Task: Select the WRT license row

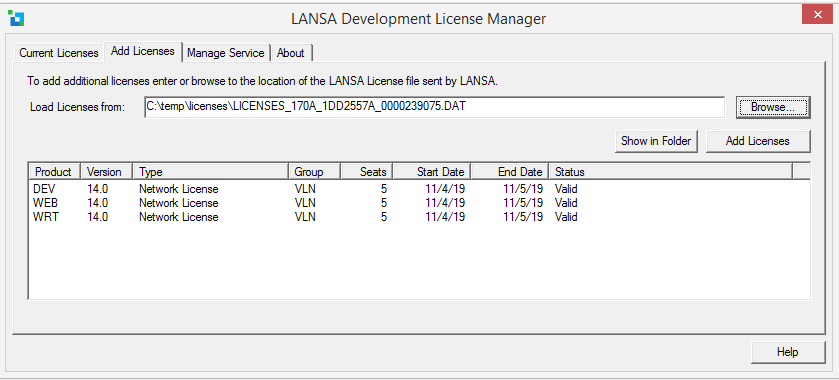Action: (419, 217)
